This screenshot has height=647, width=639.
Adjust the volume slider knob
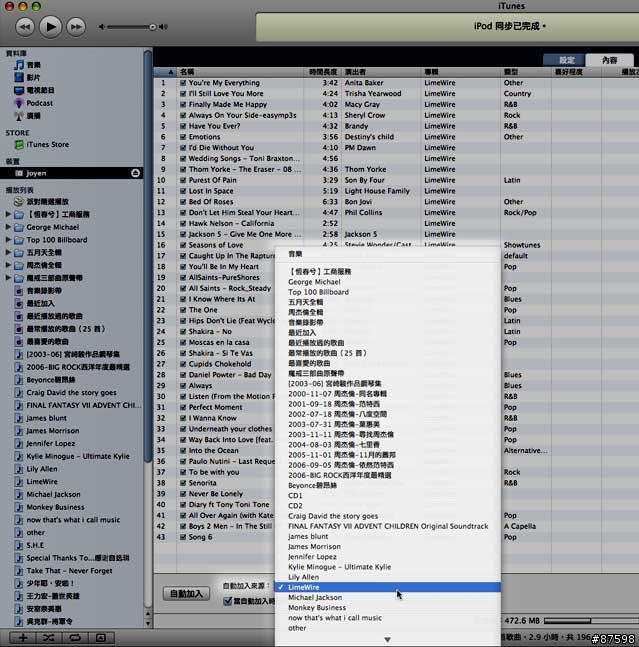pos(152,27)
